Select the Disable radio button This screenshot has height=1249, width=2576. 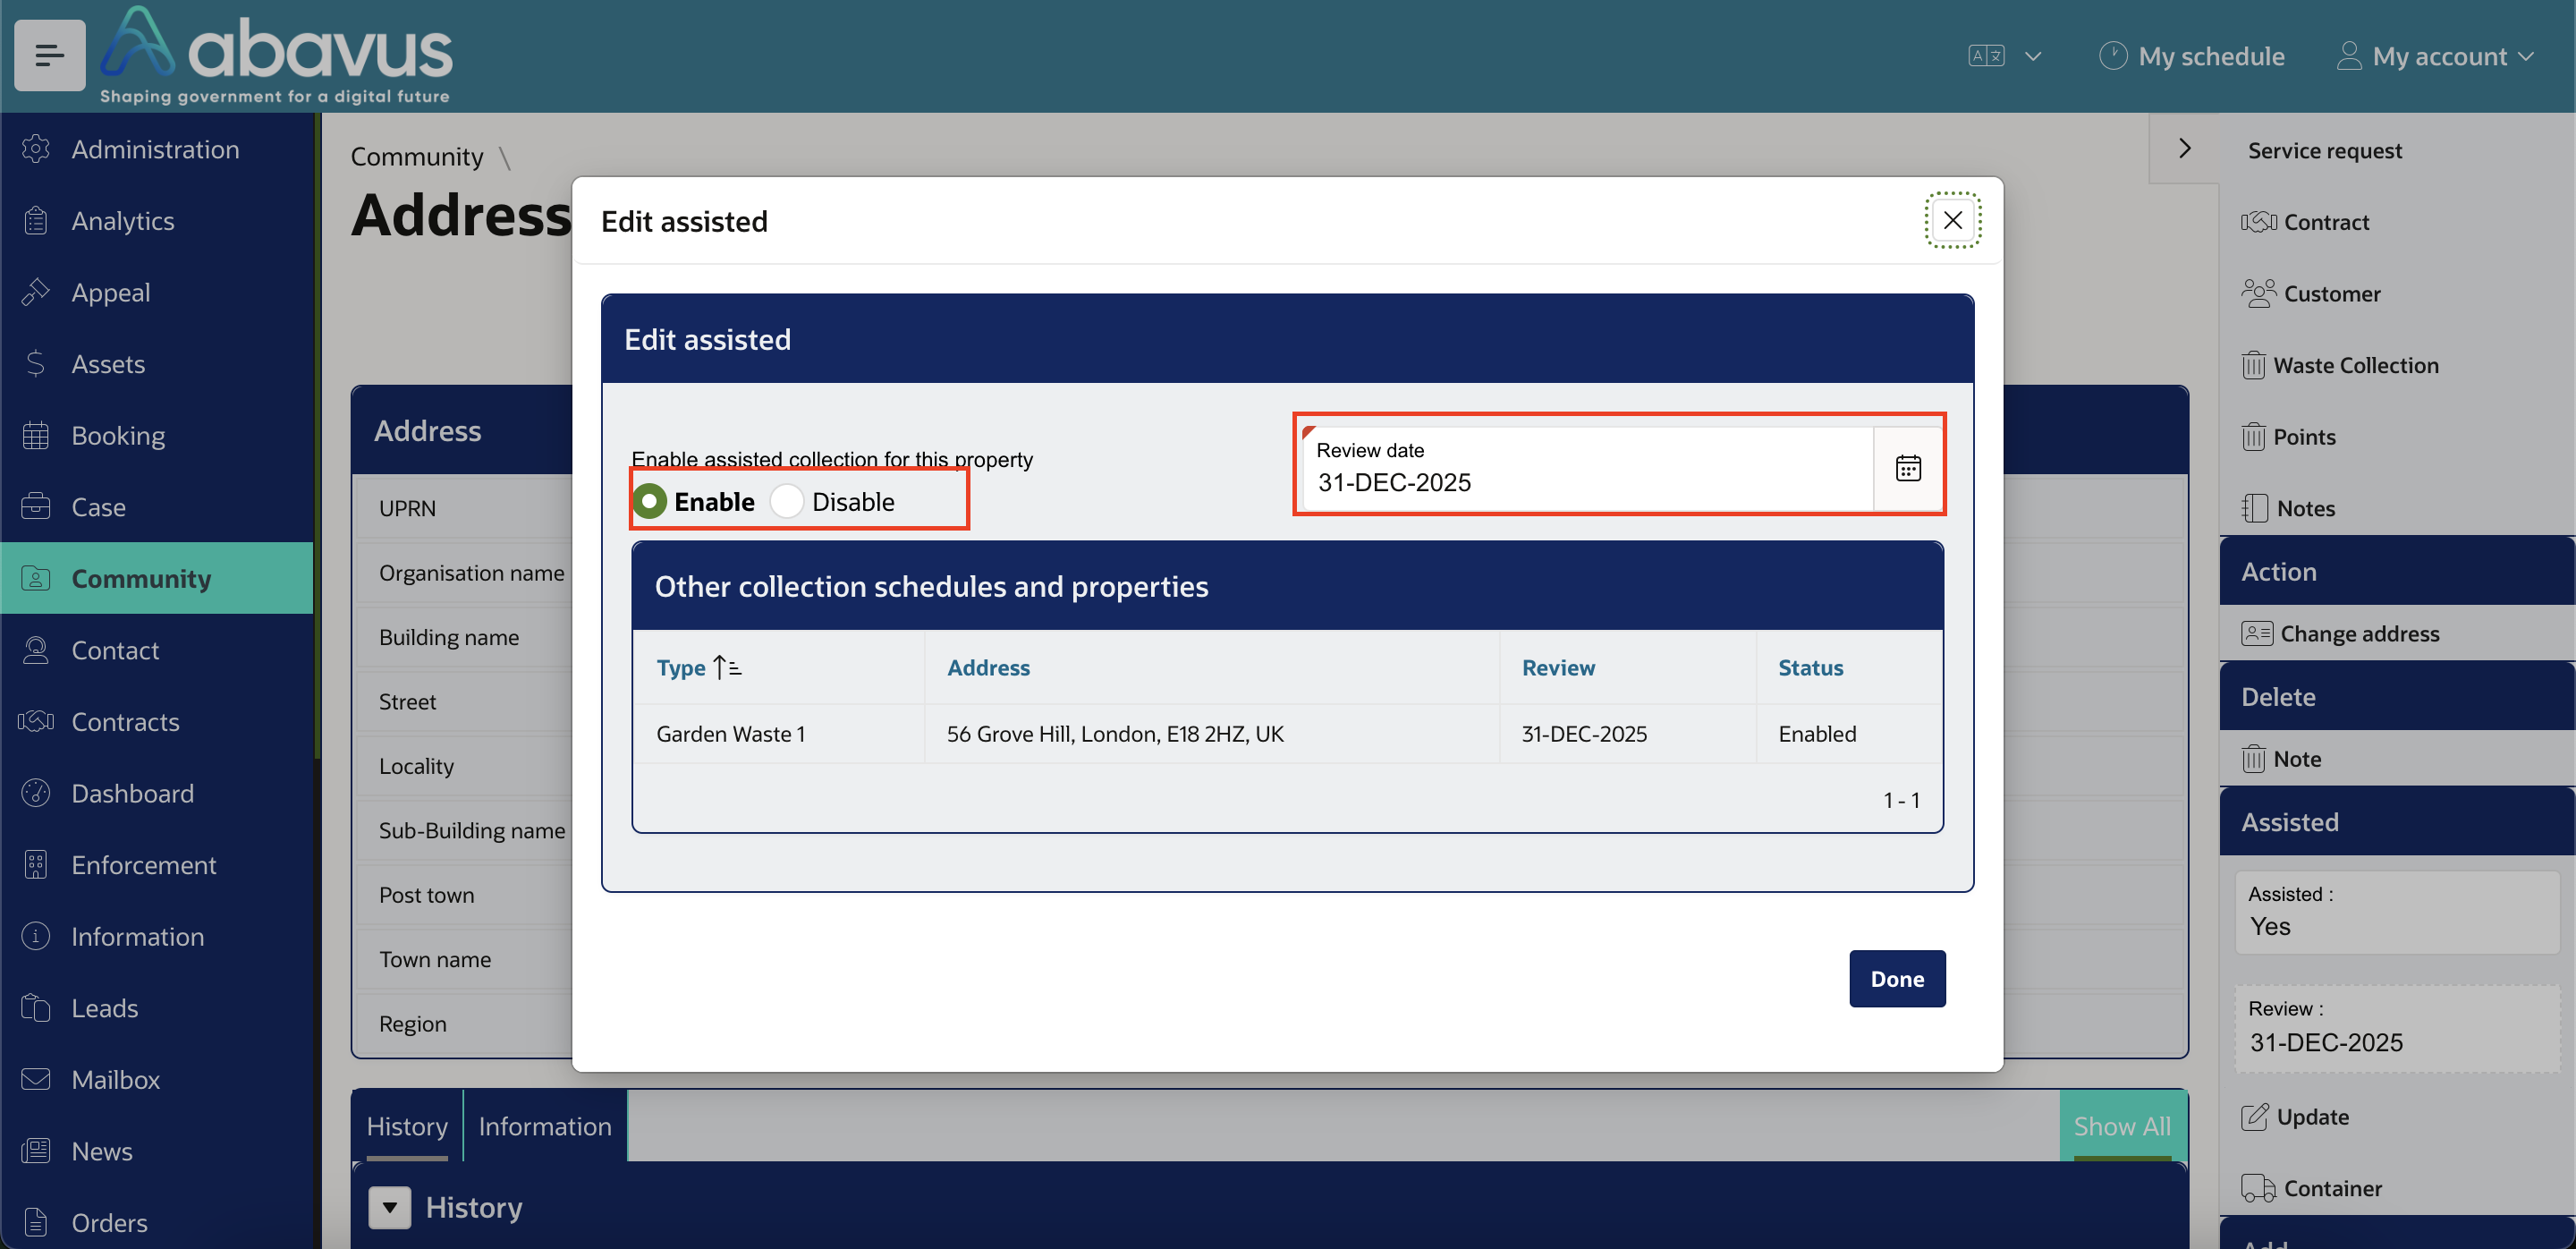tap(787, 501)
